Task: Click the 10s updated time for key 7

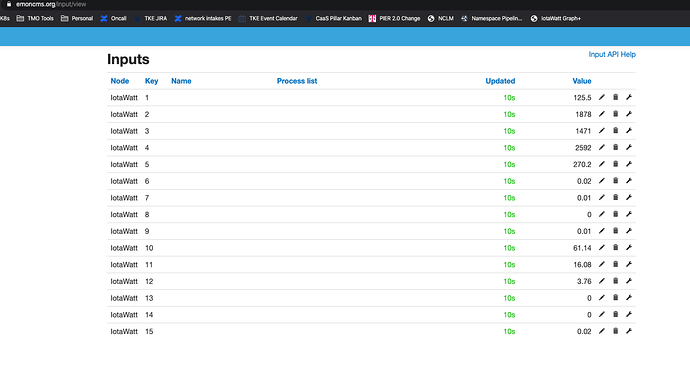Action: (x=509, y=198)
